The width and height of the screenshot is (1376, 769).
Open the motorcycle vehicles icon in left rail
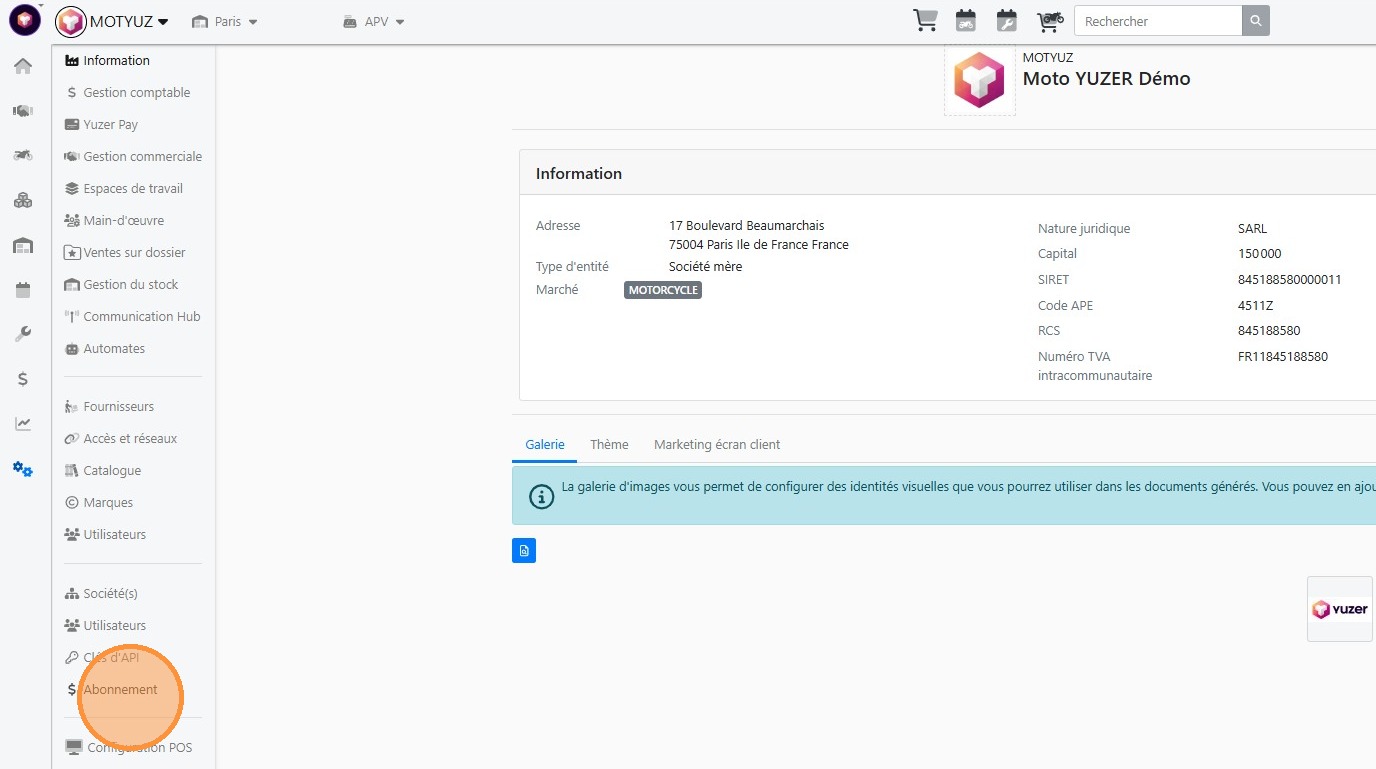click(23, 155)
